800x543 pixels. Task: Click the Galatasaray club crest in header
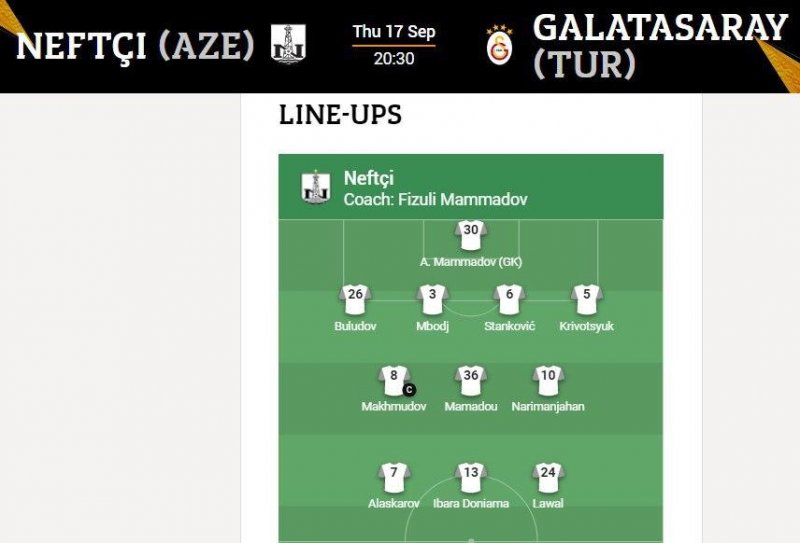tap(499, 46)
